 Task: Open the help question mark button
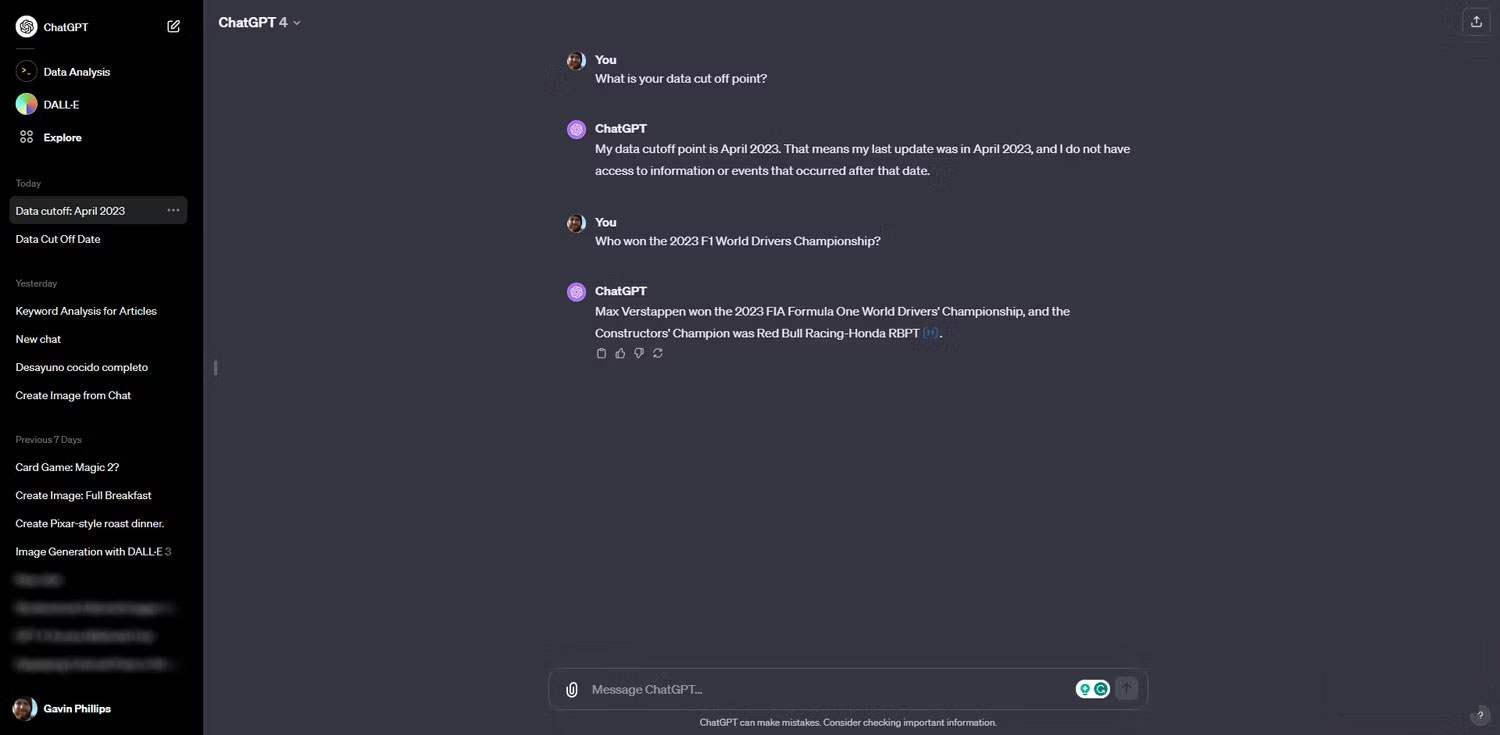(x=1481, y=716)
